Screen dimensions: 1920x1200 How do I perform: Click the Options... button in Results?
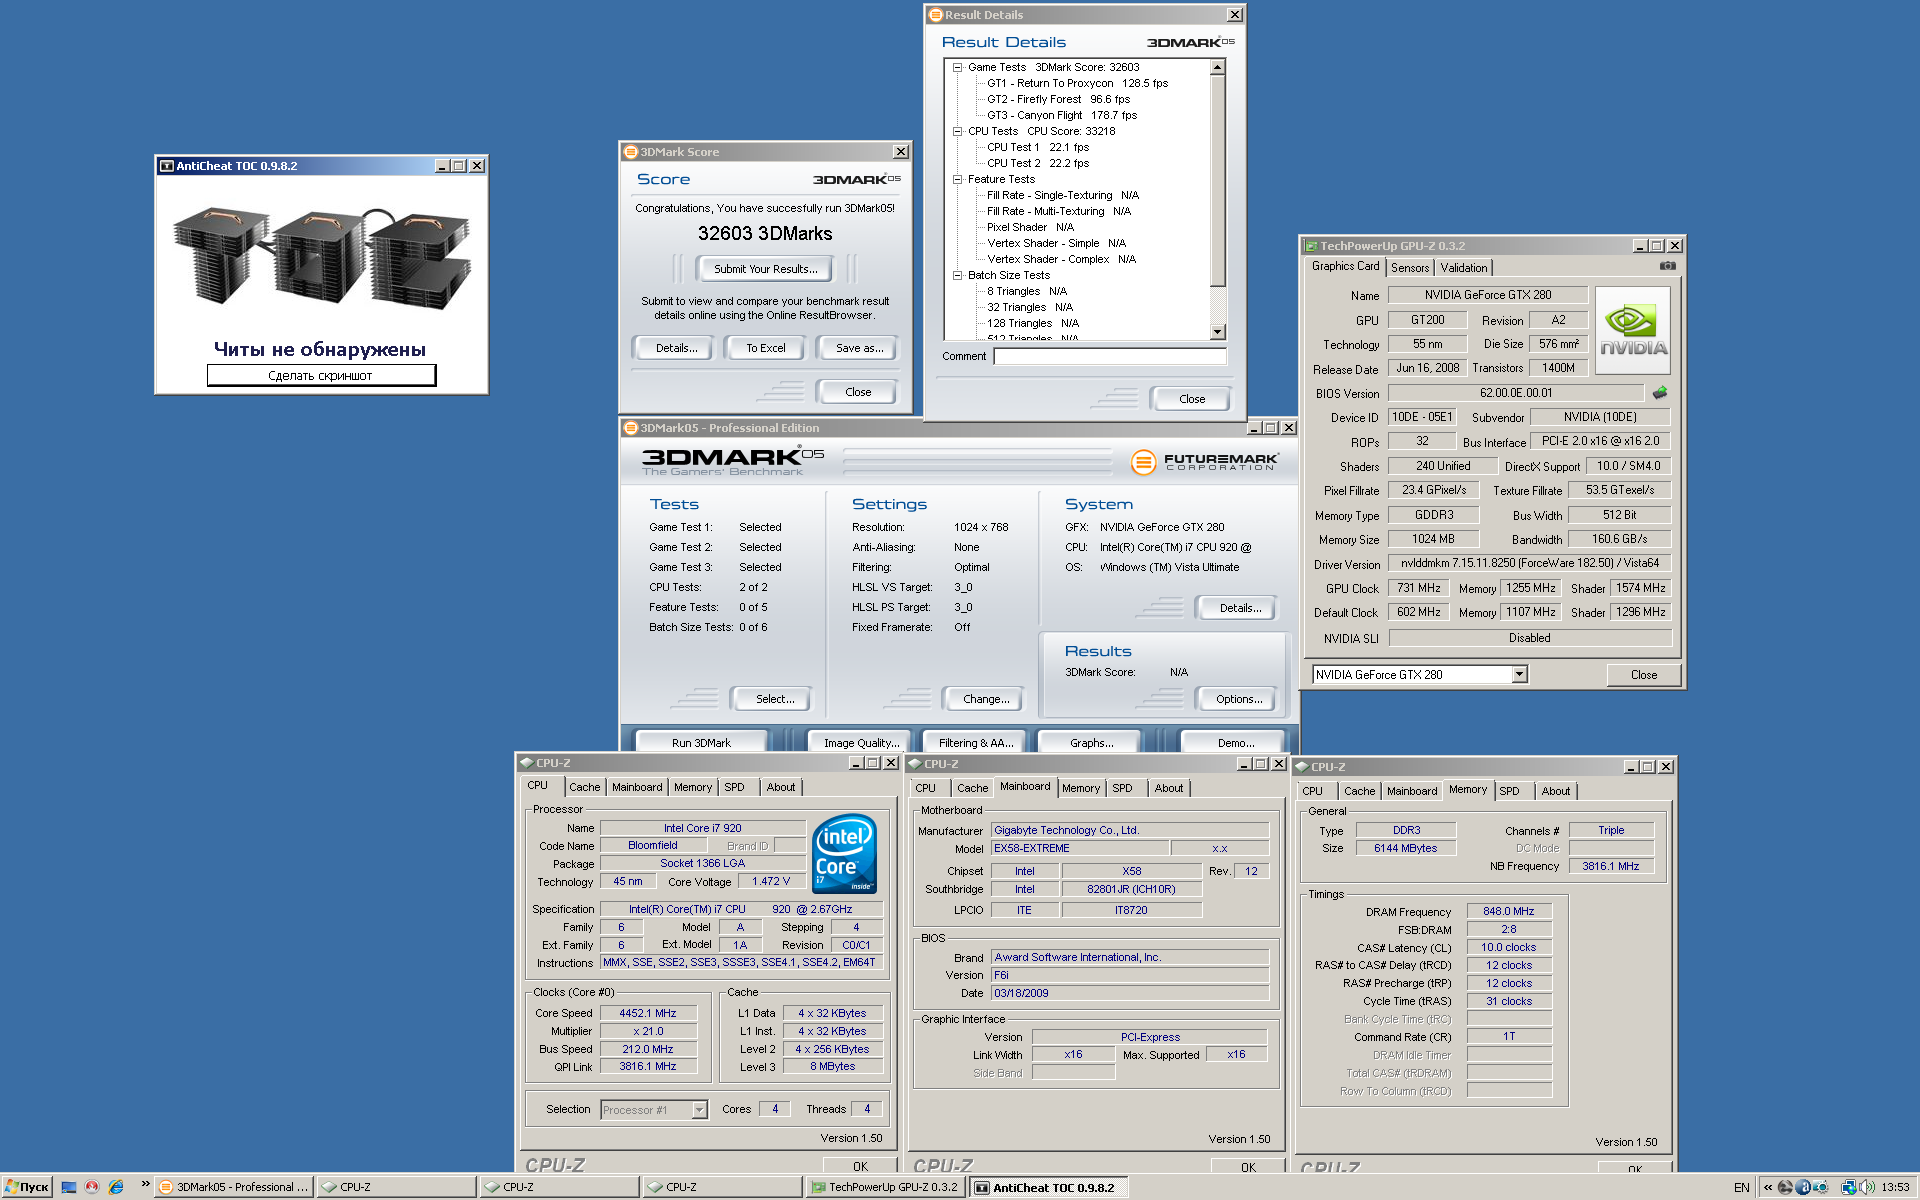pyautogui.click(x=1238, y=699)
